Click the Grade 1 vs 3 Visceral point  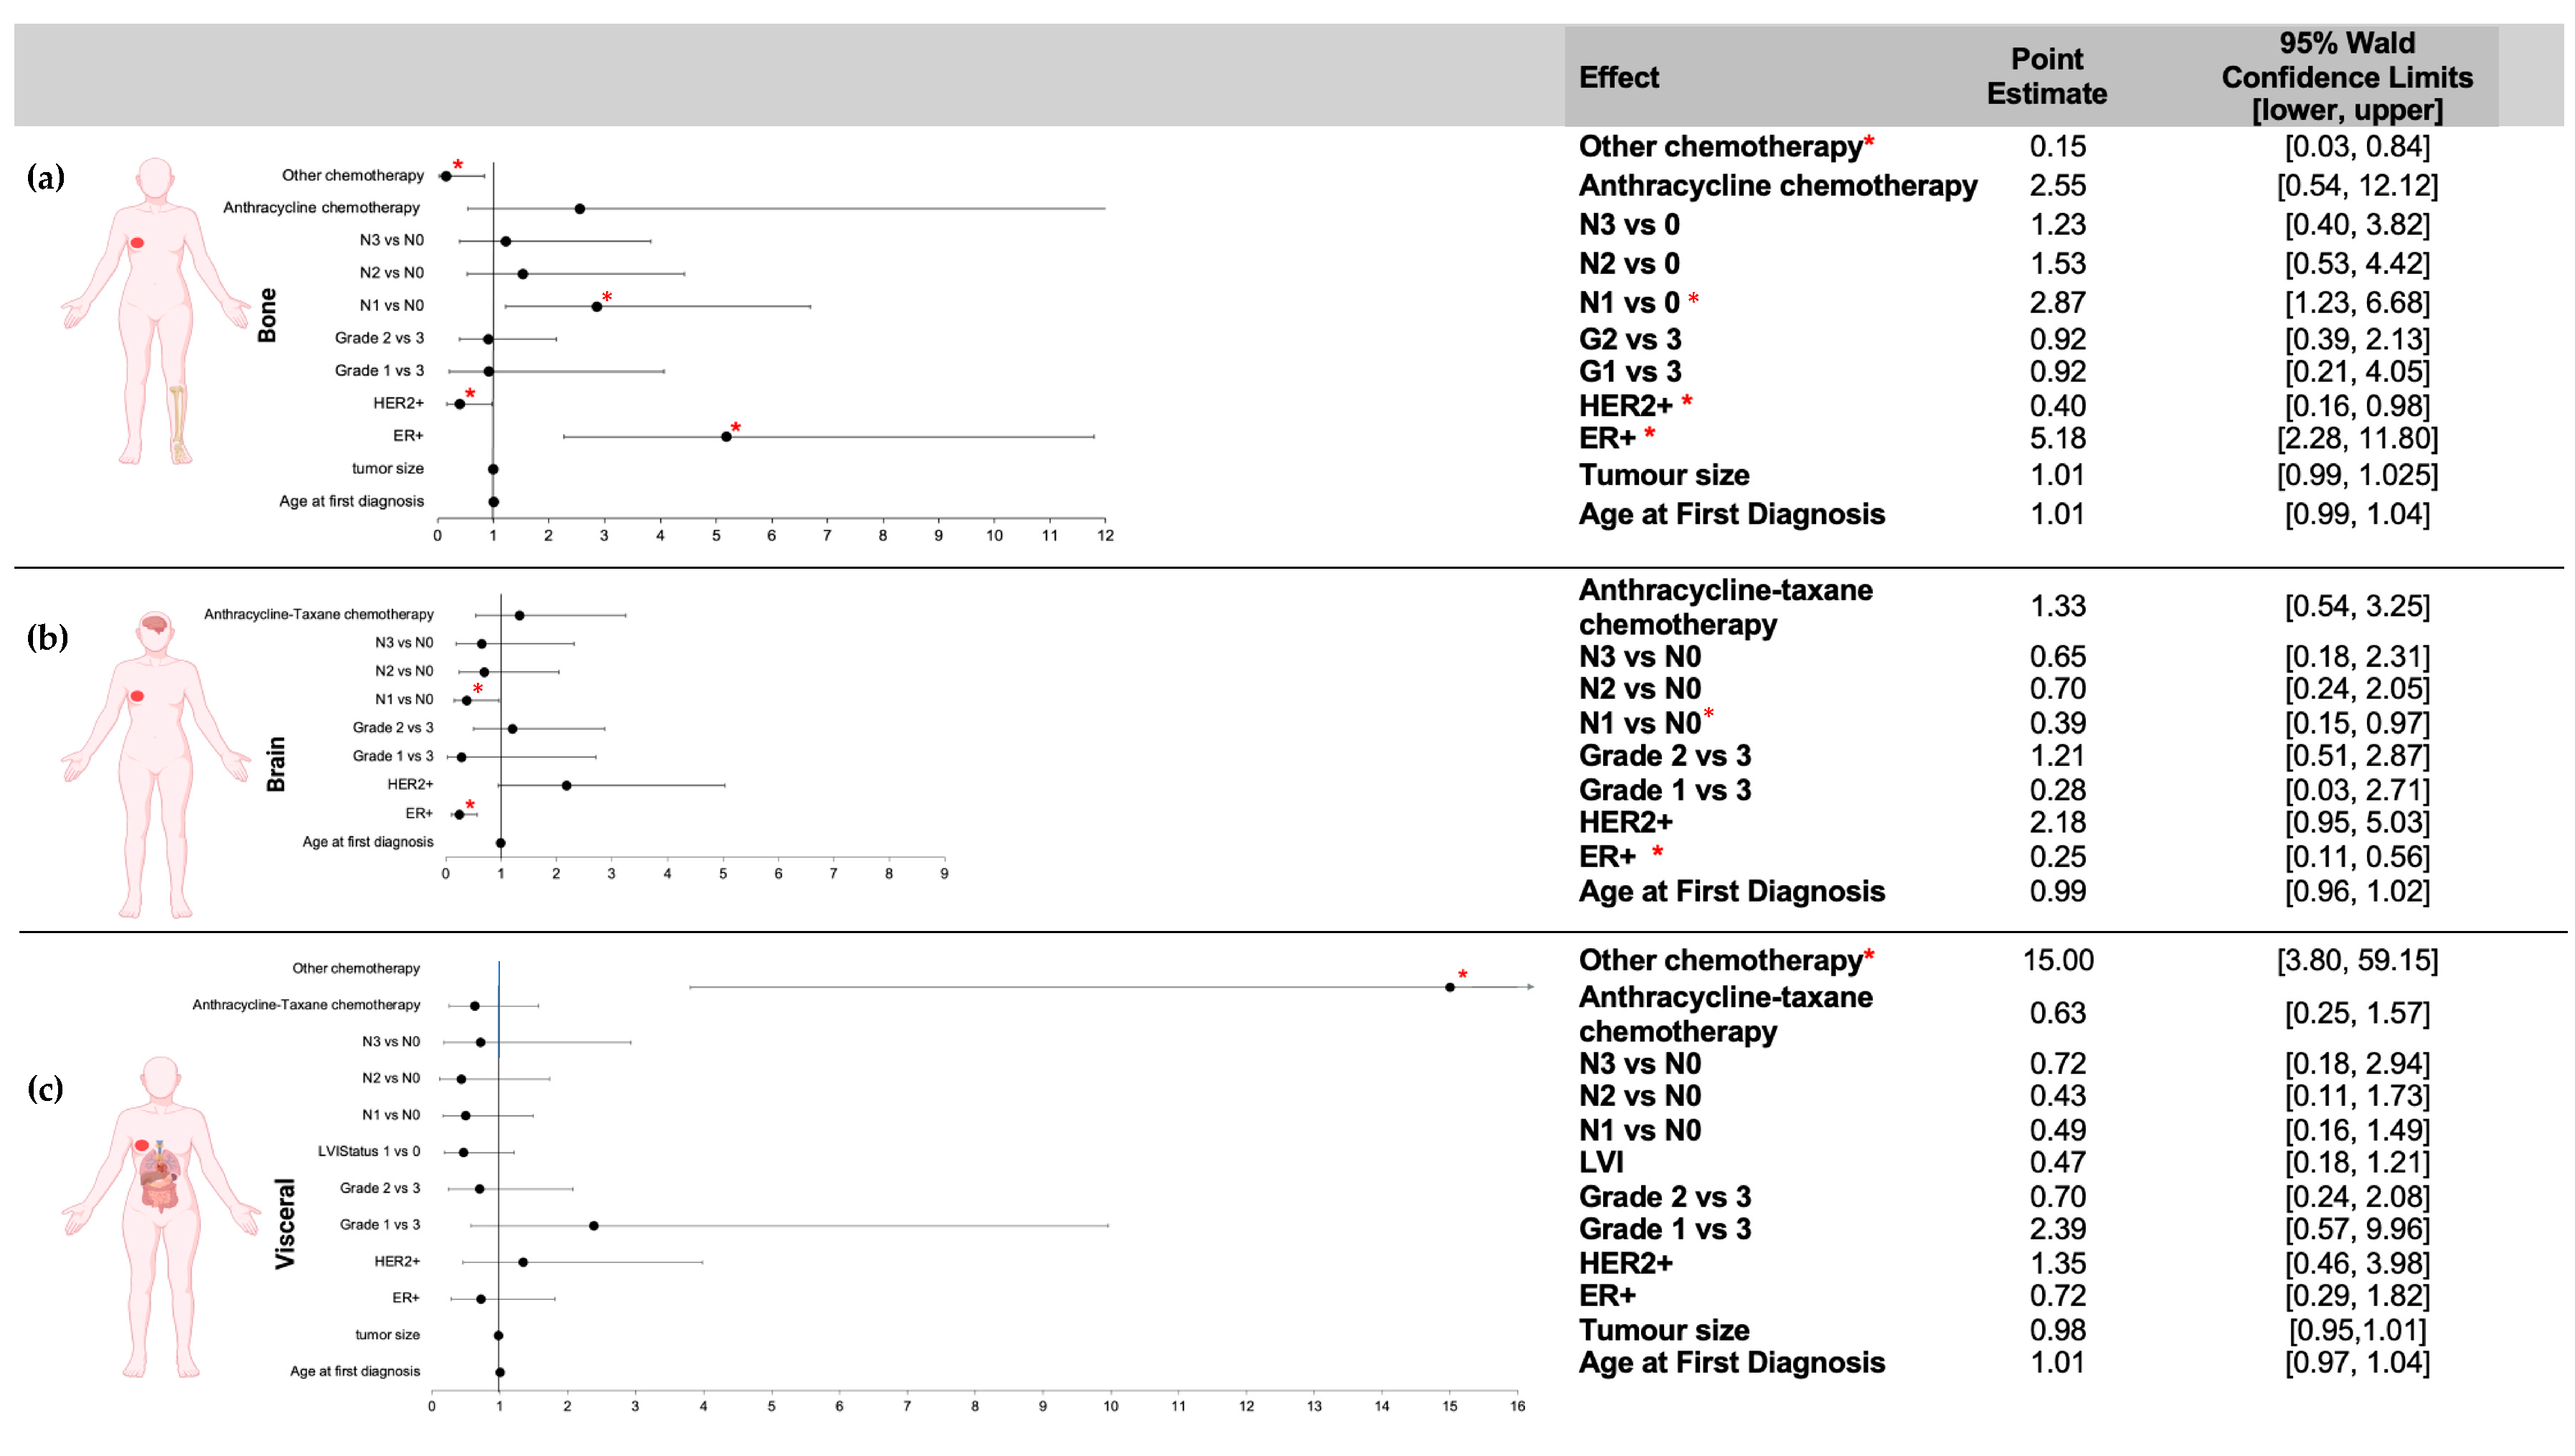593,1225
